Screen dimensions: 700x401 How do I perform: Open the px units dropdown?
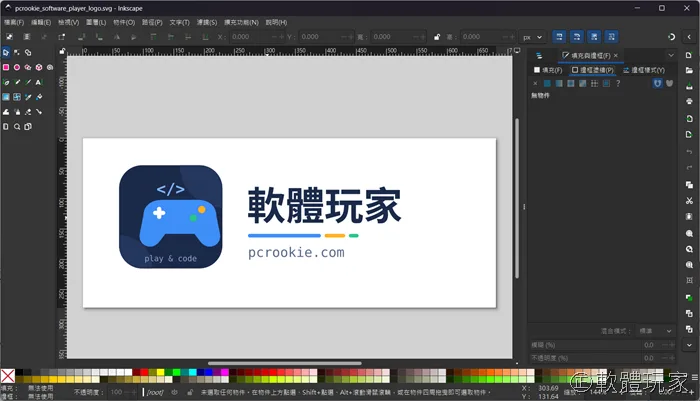click(x=532, y=37)
